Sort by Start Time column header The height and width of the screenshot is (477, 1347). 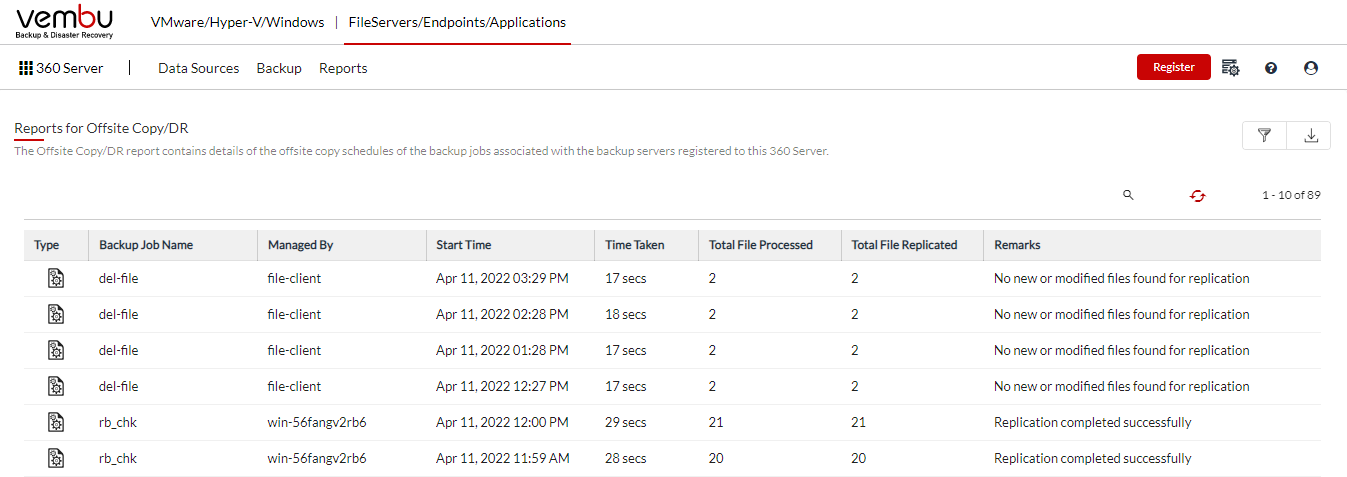[464, 245]
